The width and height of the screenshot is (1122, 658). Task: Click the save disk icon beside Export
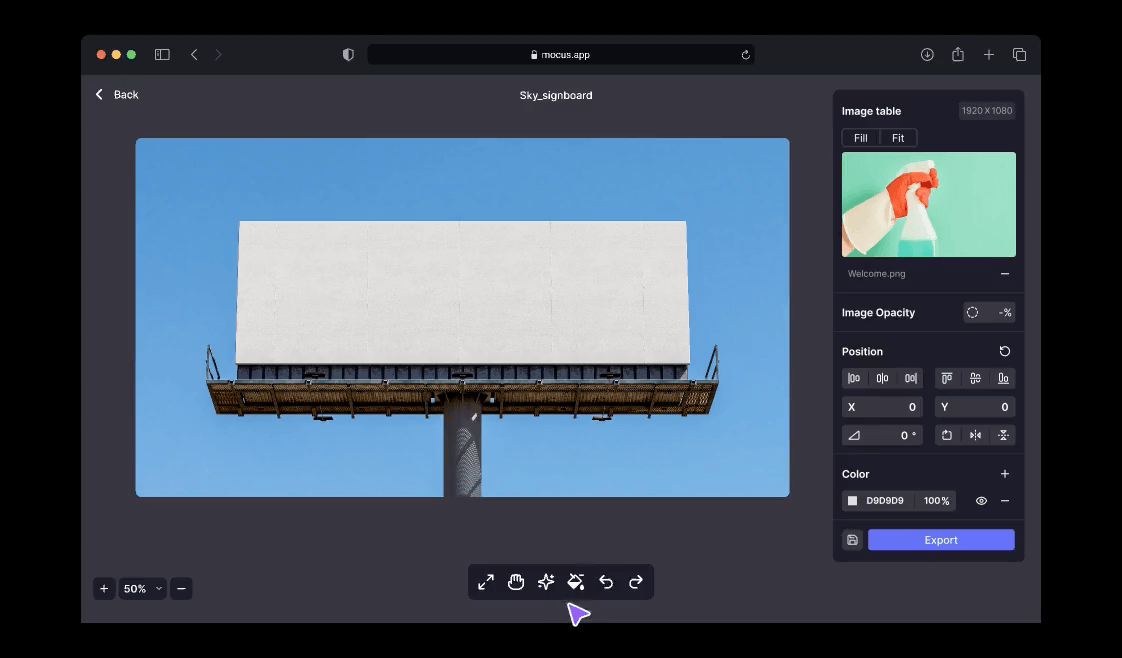pos(852,540)
